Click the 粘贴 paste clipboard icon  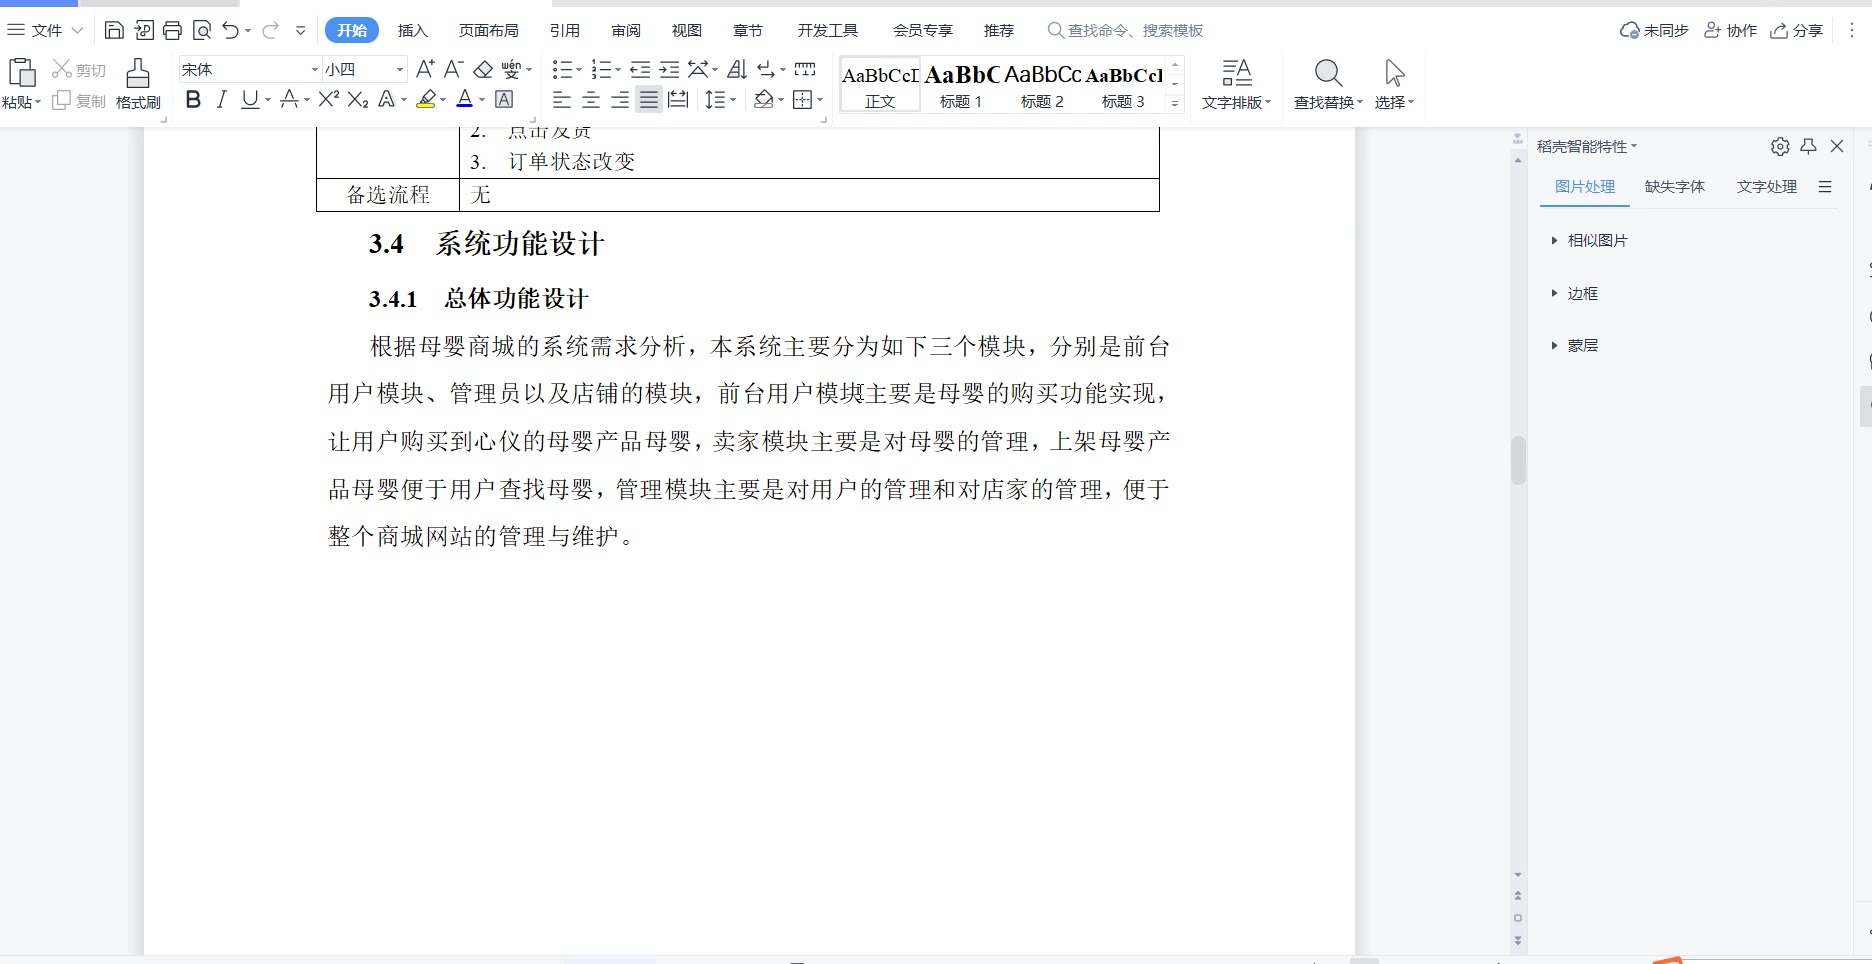point(21,73)
